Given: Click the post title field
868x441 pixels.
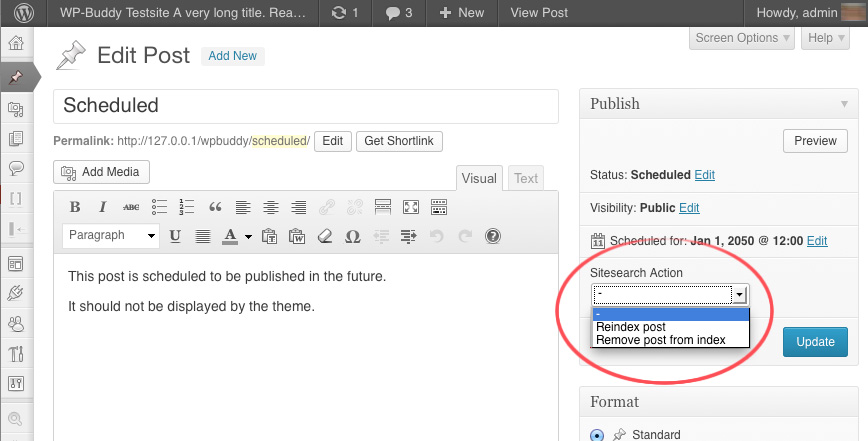Looking at the screenshot, I should pos(305,106).
